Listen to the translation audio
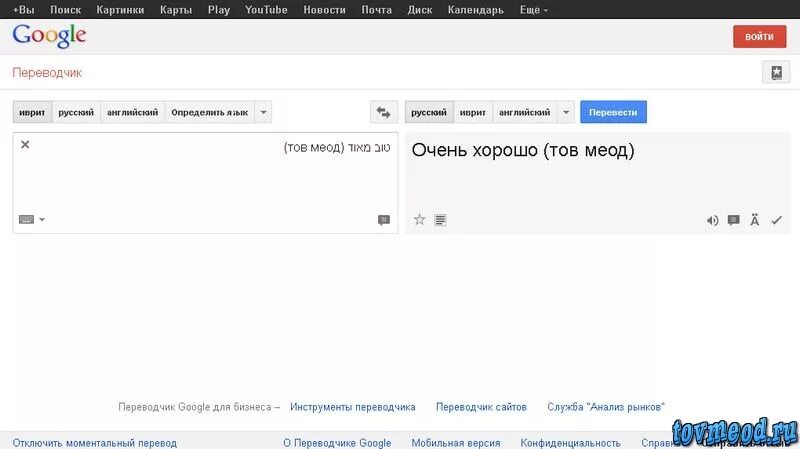The width and height of the screenshot is (800, 449). (x=712, y=220)
